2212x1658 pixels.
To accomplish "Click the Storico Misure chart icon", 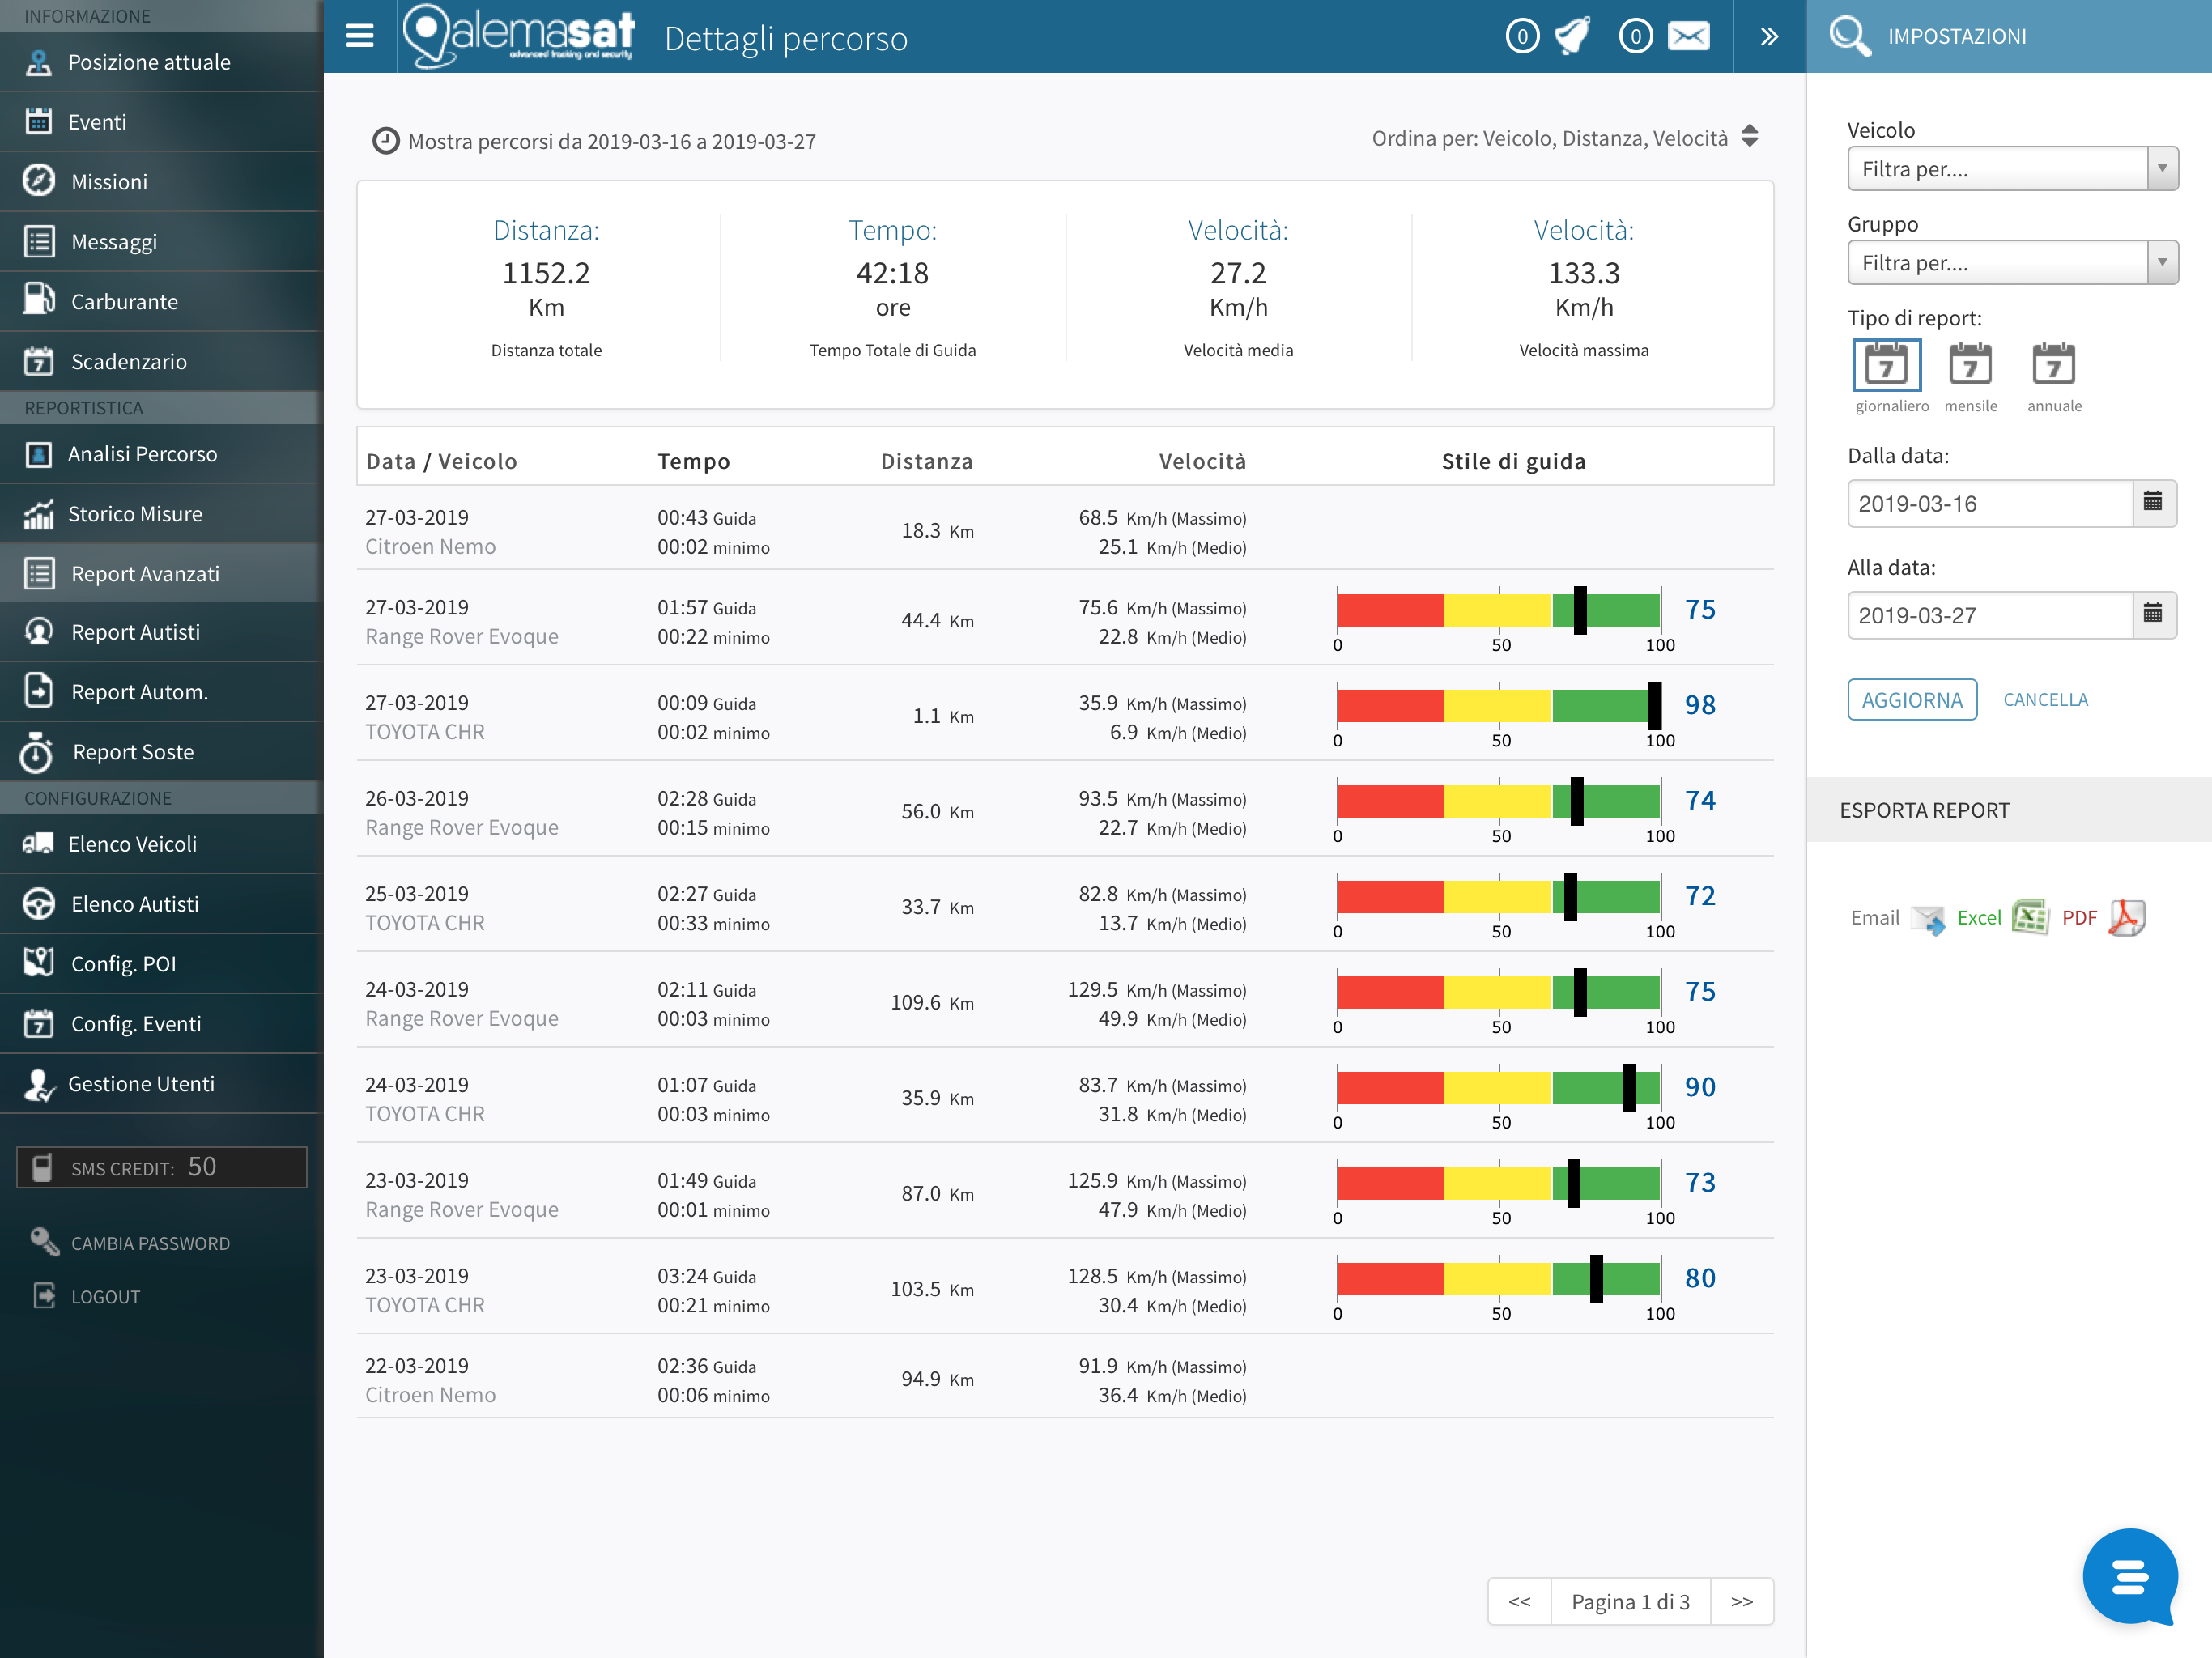I will (x=38, y=514).
